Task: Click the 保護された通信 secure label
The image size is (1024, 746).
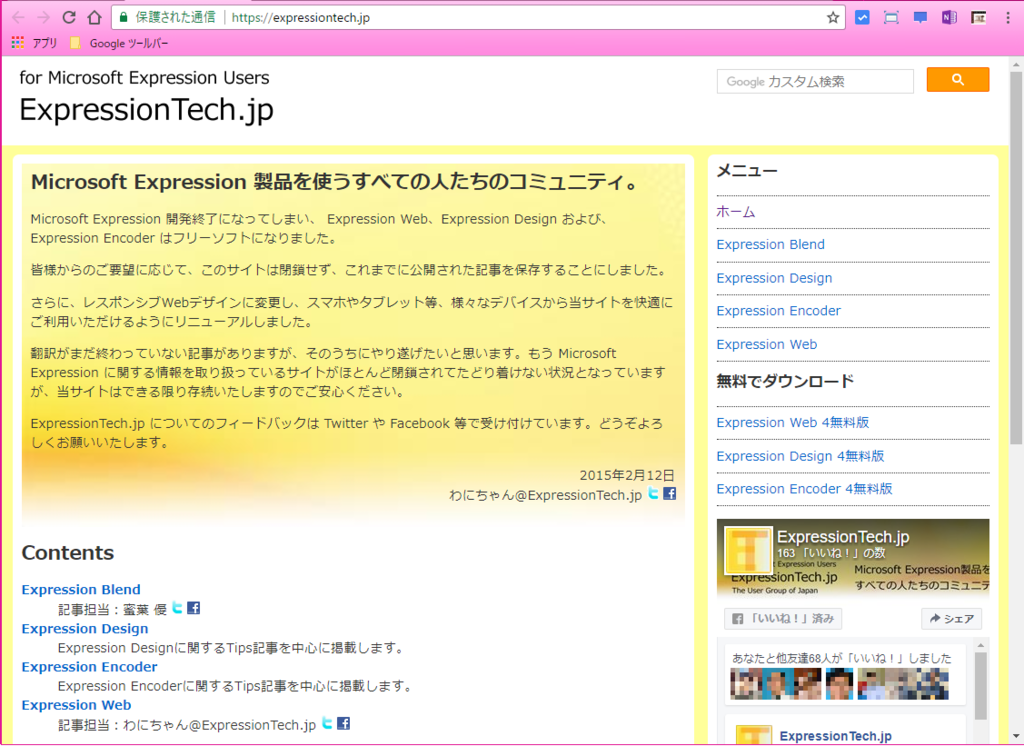Action: point(175,18)
